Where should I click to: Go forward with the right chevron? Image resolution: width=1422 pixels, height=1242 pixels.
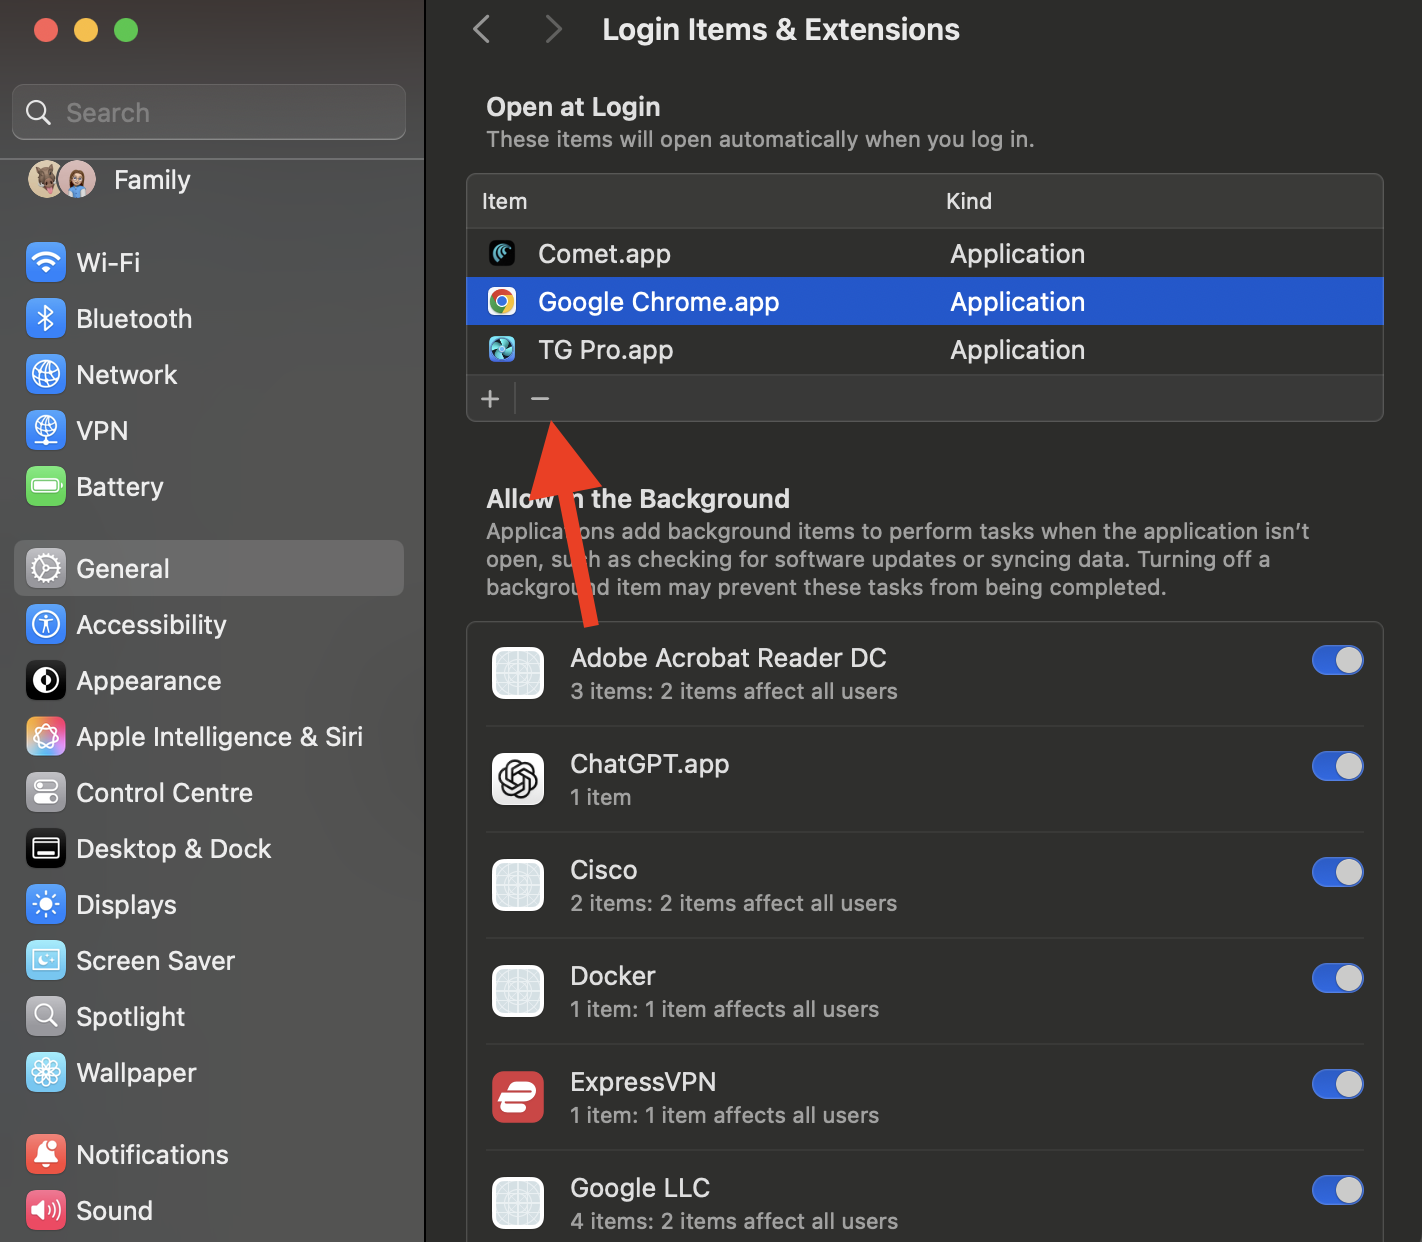pos(553,29)
